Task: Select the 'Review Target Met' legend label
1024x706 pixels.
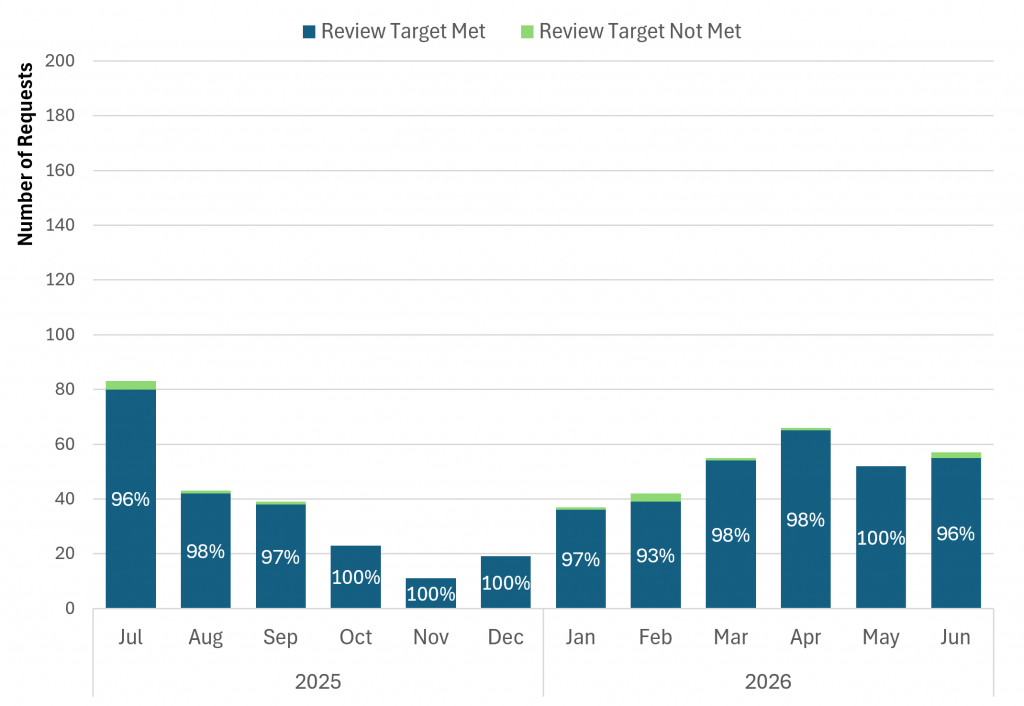Action: [403, 31]
